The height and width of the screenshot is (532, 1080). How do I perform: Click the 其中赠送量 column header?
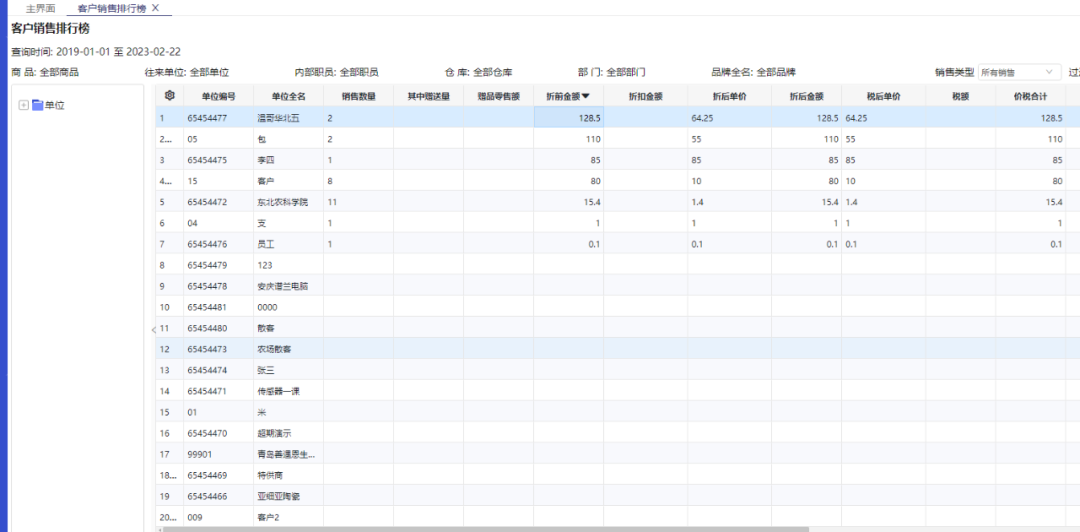click(428, 96)
